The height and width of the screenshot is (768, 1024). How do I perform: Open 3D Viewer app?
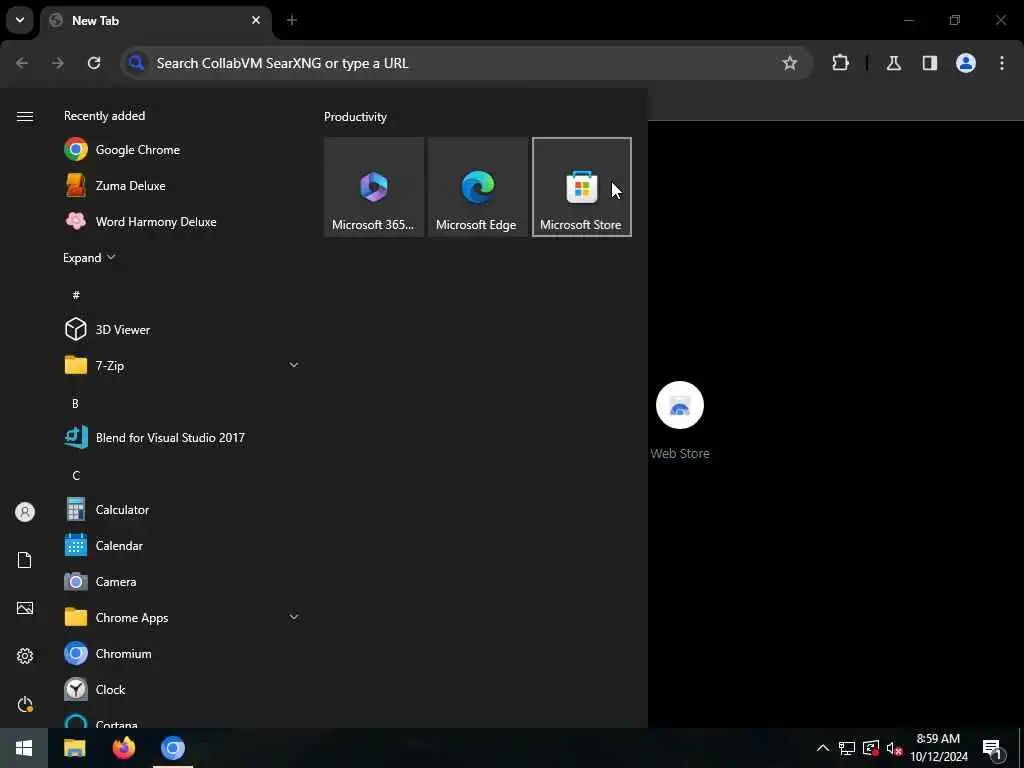183,329
